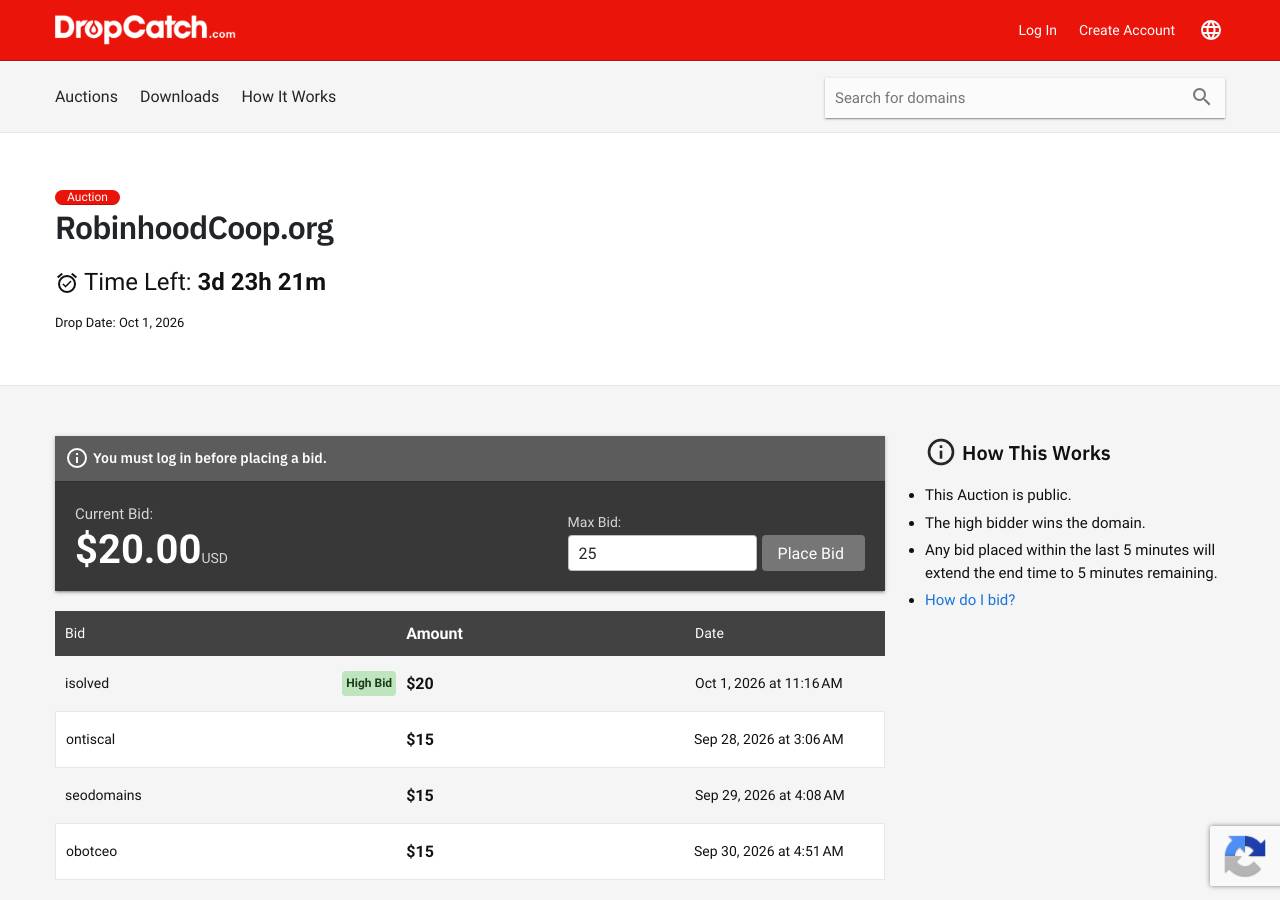Click the DropCatch.com logo
The image size is (1280, 900).
(145, 29)
